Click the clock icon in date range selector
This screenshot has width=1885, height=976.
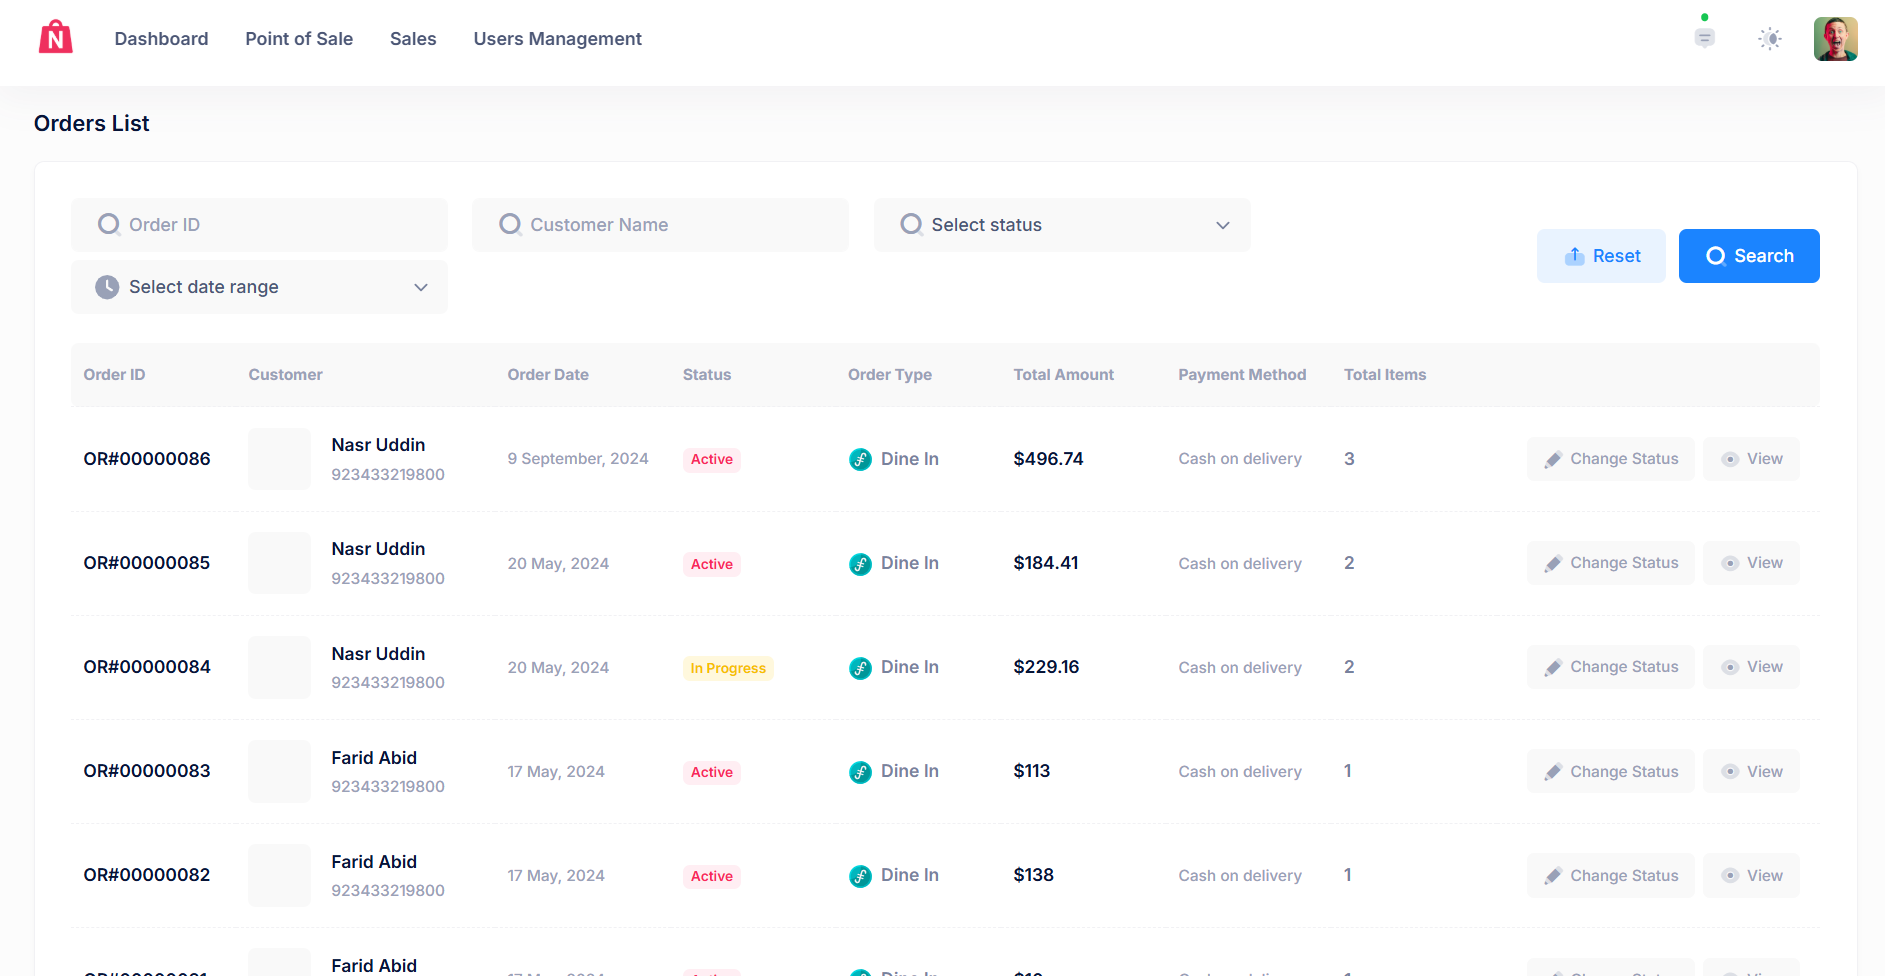tap(107, 287)
